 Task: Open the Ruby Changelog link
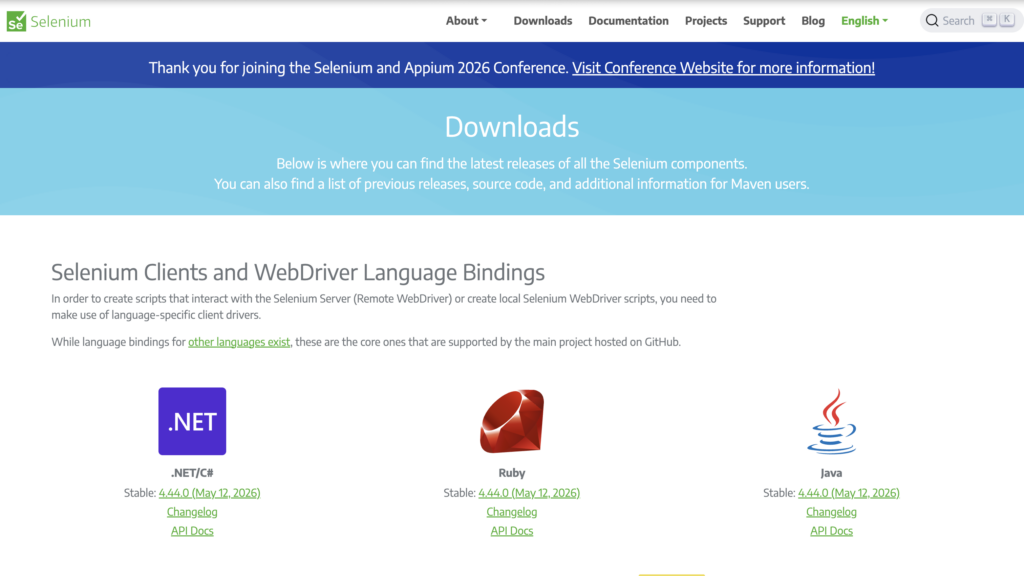coord(512,512)
